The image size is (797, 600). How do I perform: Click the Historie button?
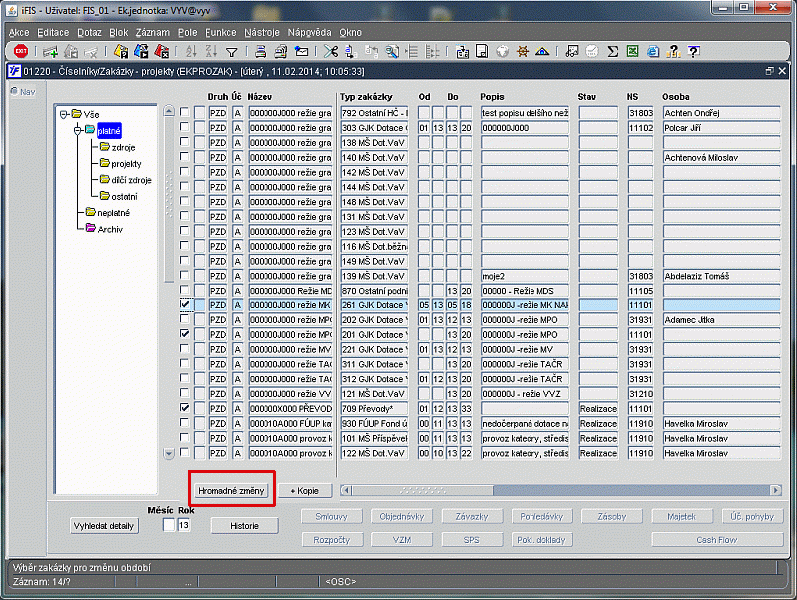point(244,526)
